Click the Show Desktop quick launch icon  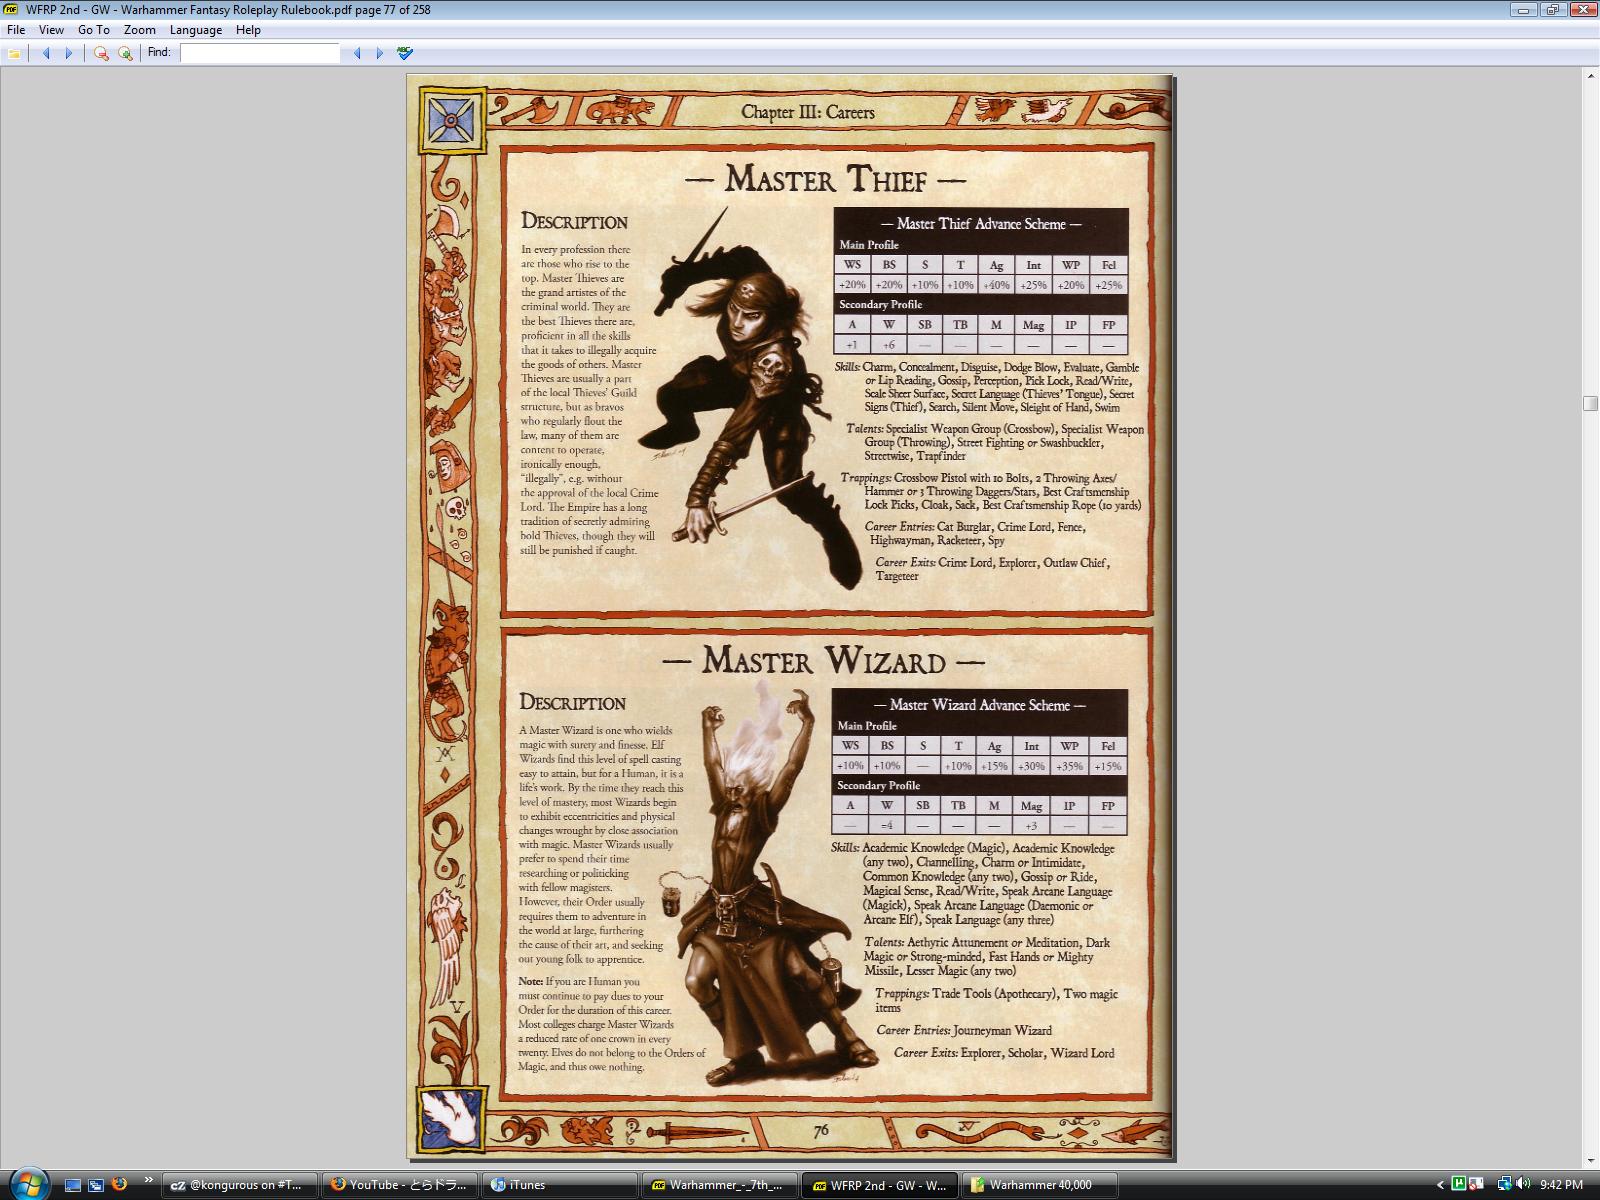72,1185
